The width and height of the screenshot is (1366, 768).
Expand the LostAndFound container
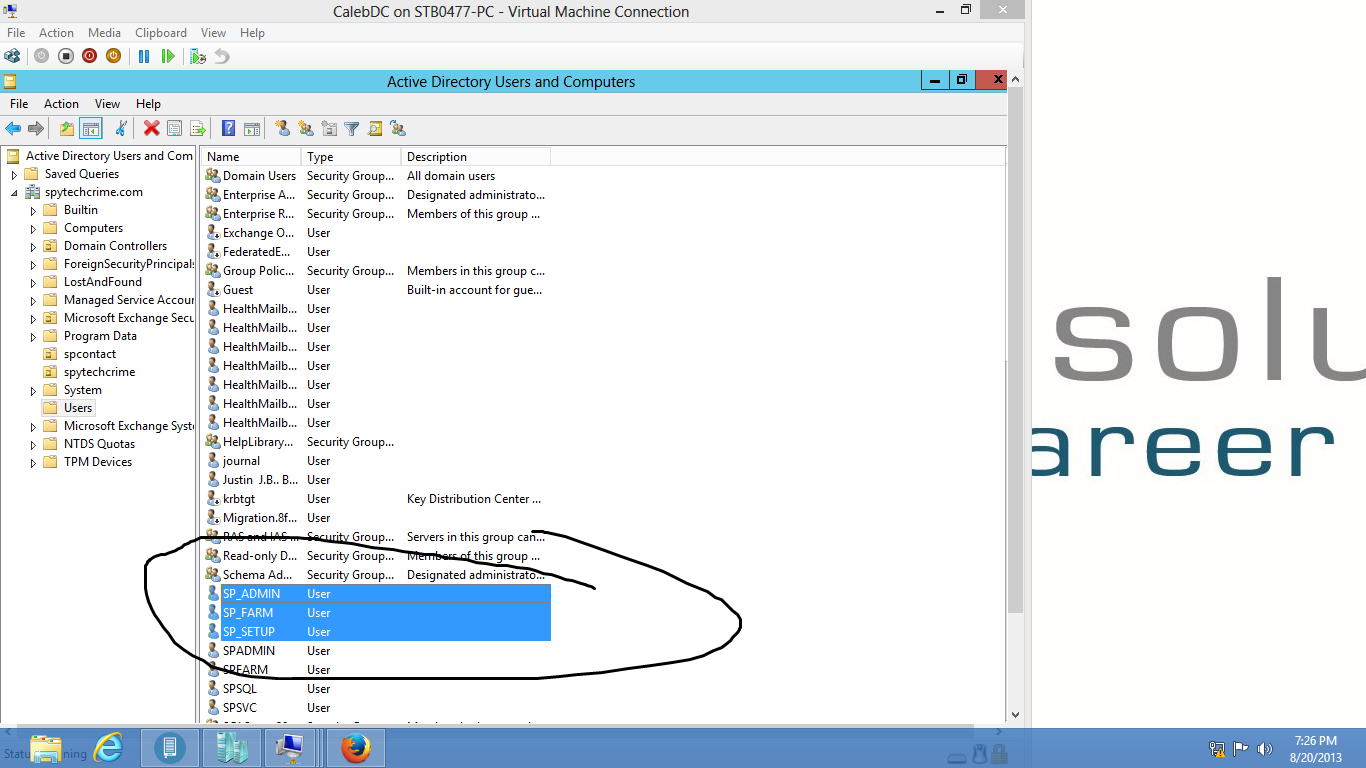33,282
